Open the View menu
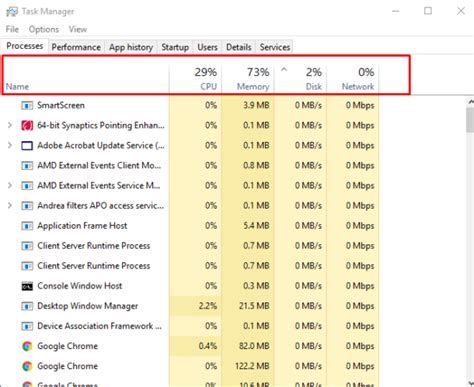474x387 pixels. 78,29
